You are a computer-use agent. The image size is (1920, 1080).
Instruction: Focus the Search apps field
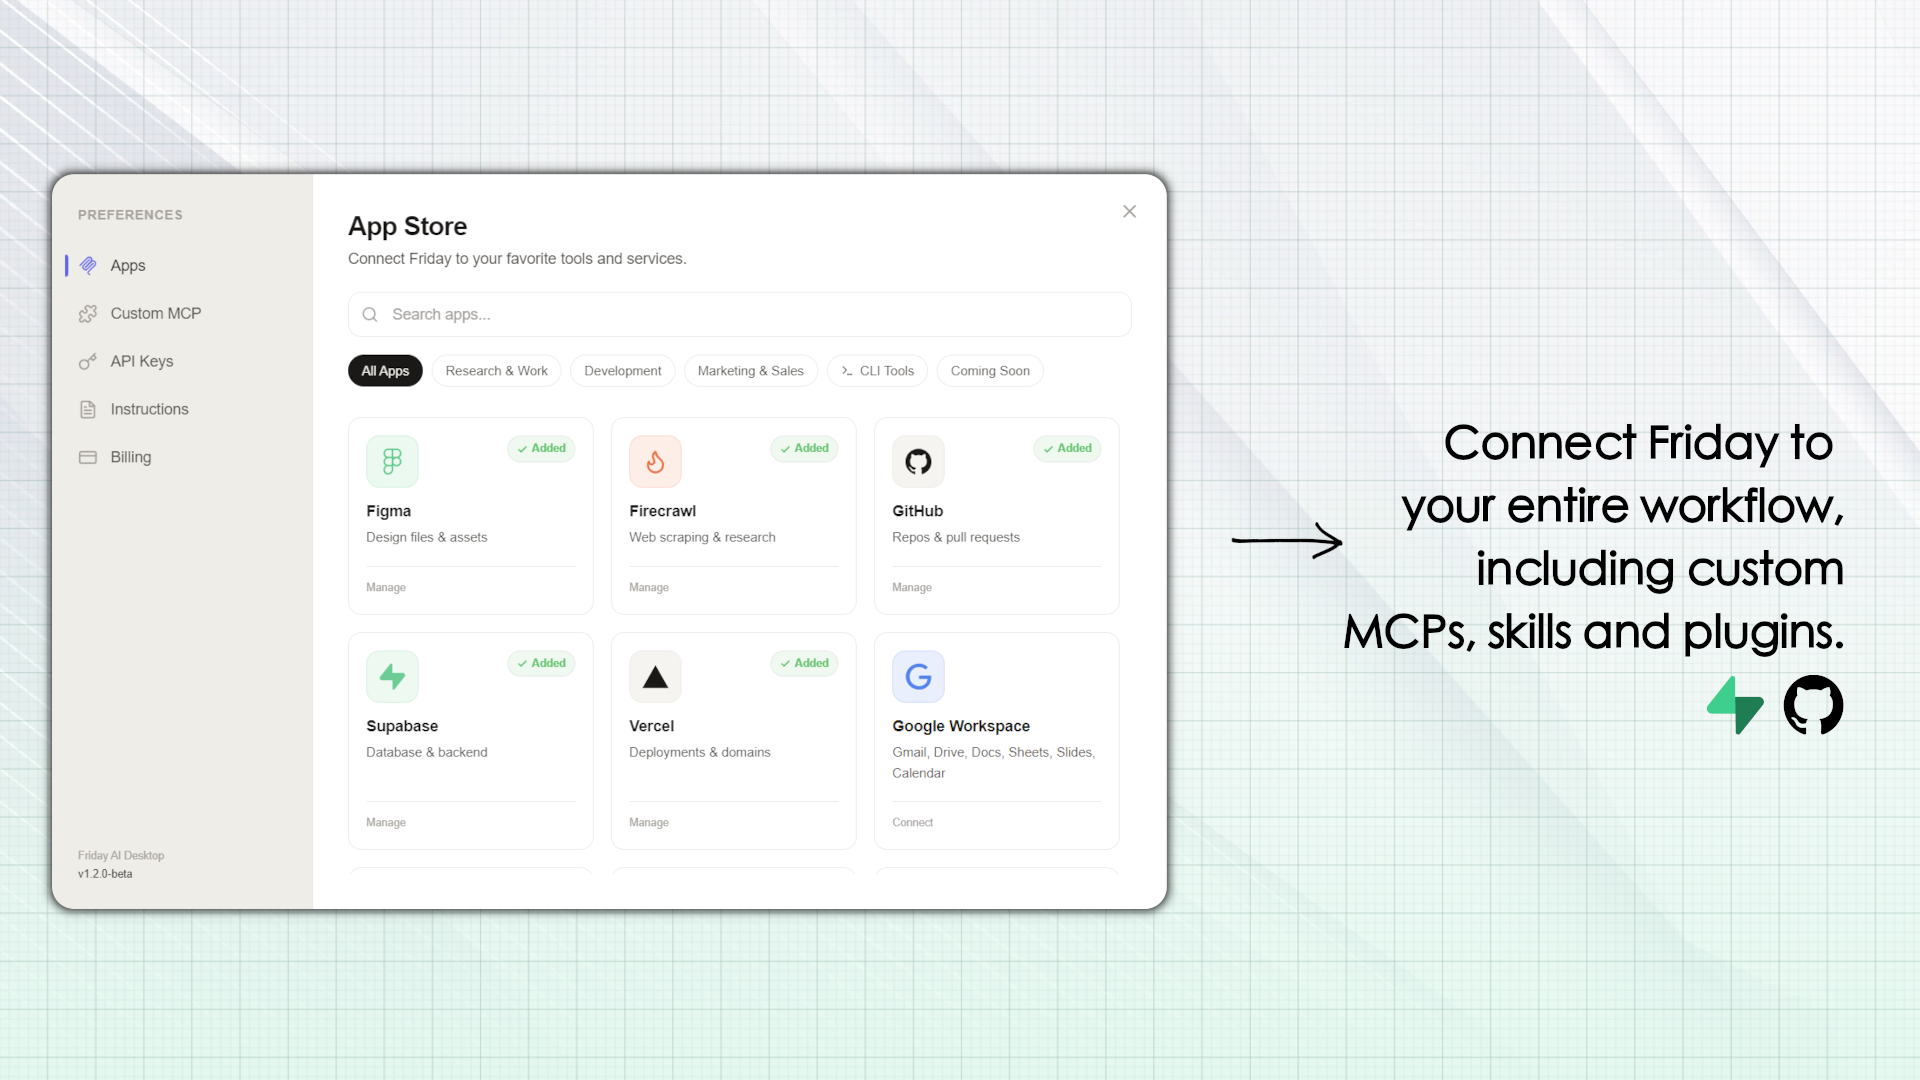[740, 314]
